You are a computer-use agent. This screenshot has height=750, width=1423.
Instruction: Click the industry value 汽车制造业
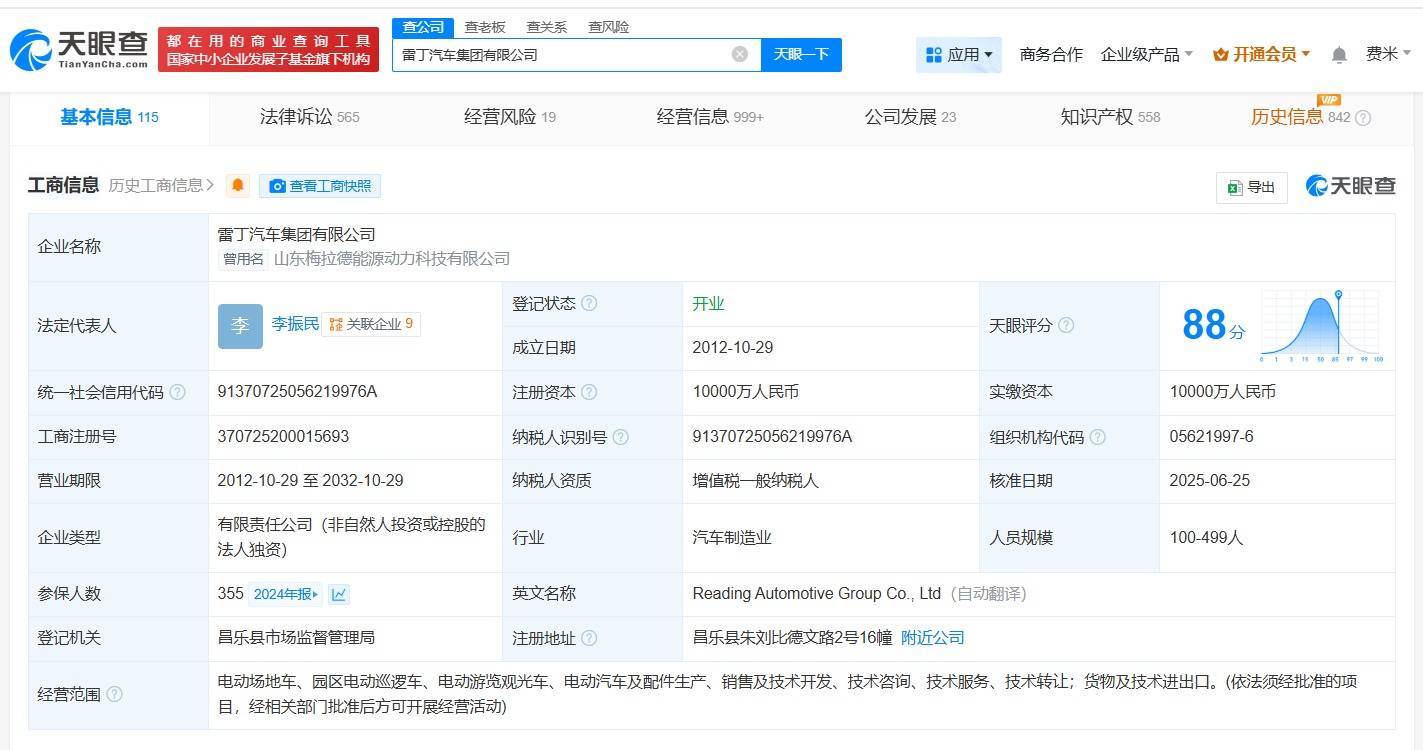coord(732,538)
